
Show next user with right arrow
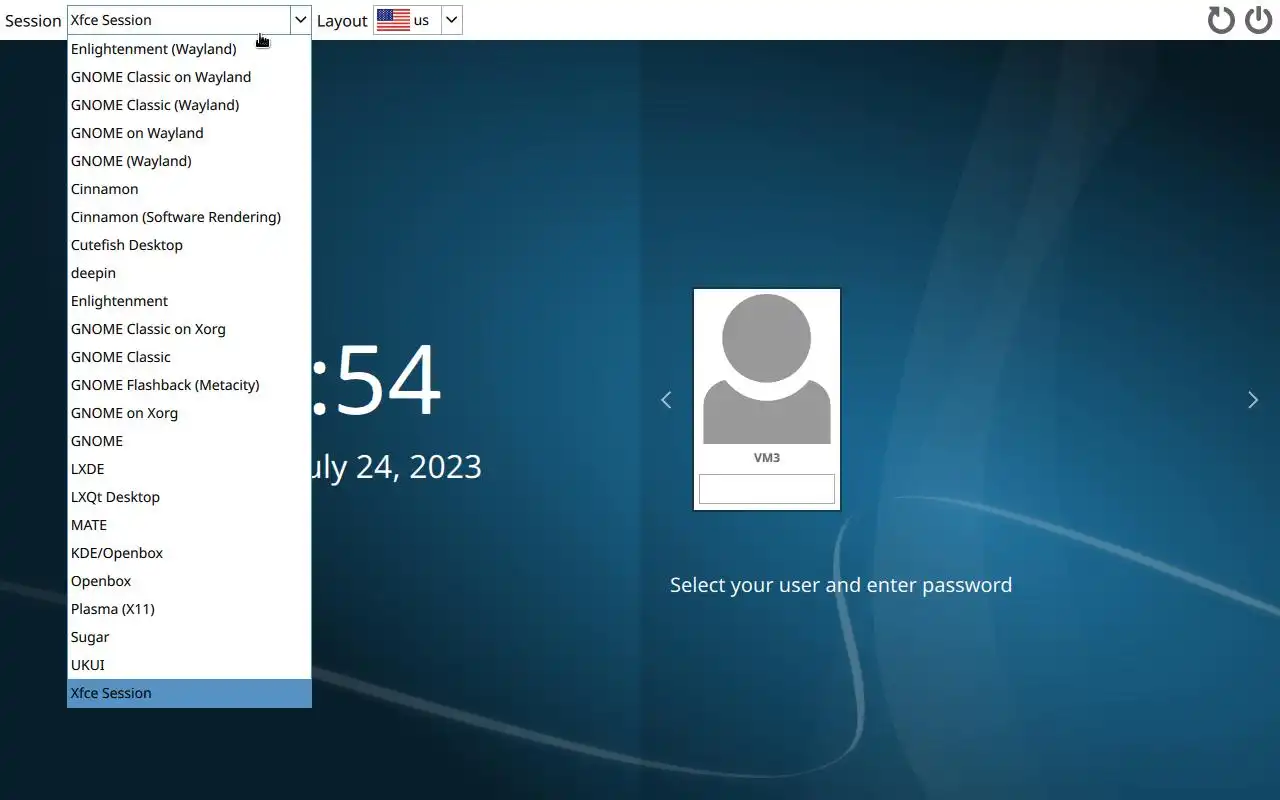click(x=1253, y=400)
